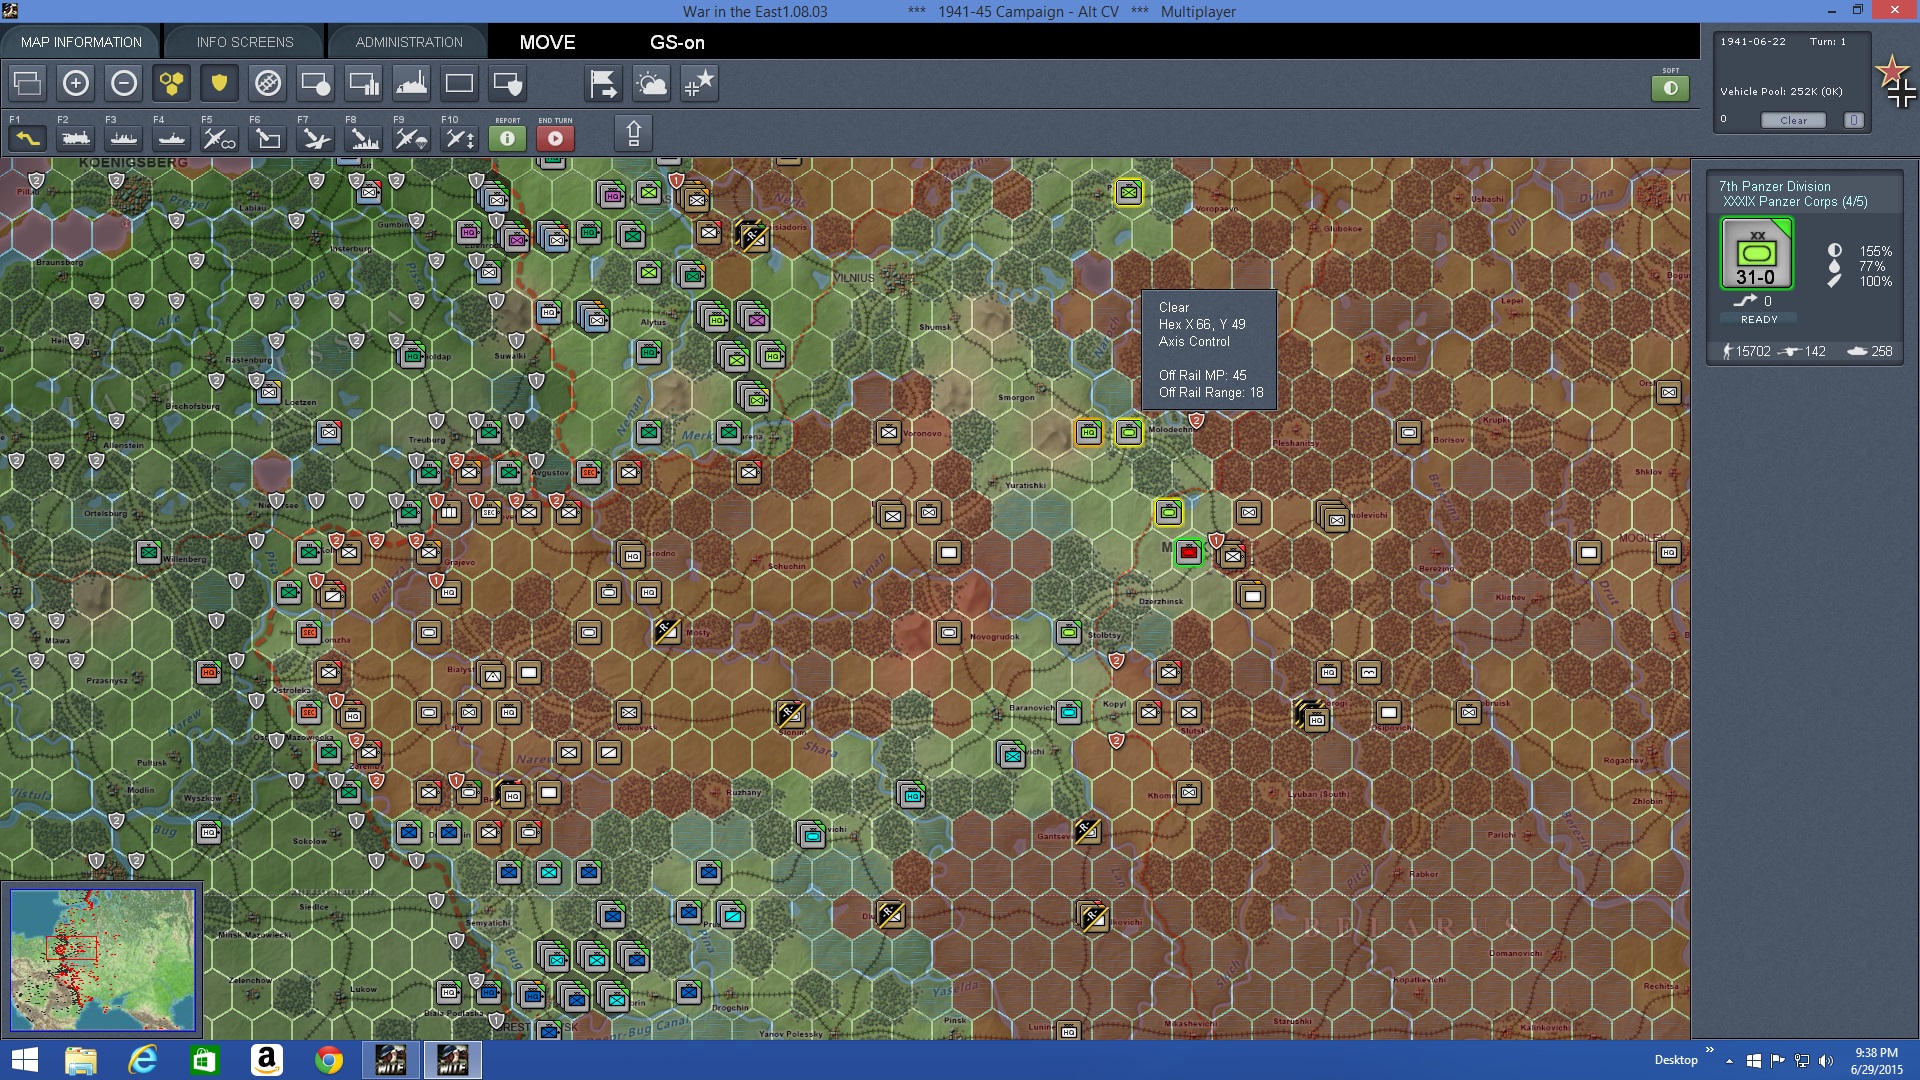
Task: Click the empty rectangle toolbar icon
Action: [x=460, y=83]
